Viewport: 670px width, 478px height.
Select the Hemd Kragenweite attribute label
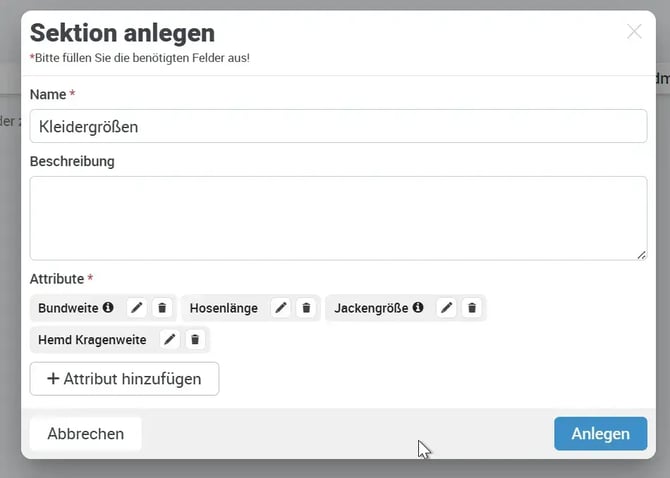click(92, 340)
